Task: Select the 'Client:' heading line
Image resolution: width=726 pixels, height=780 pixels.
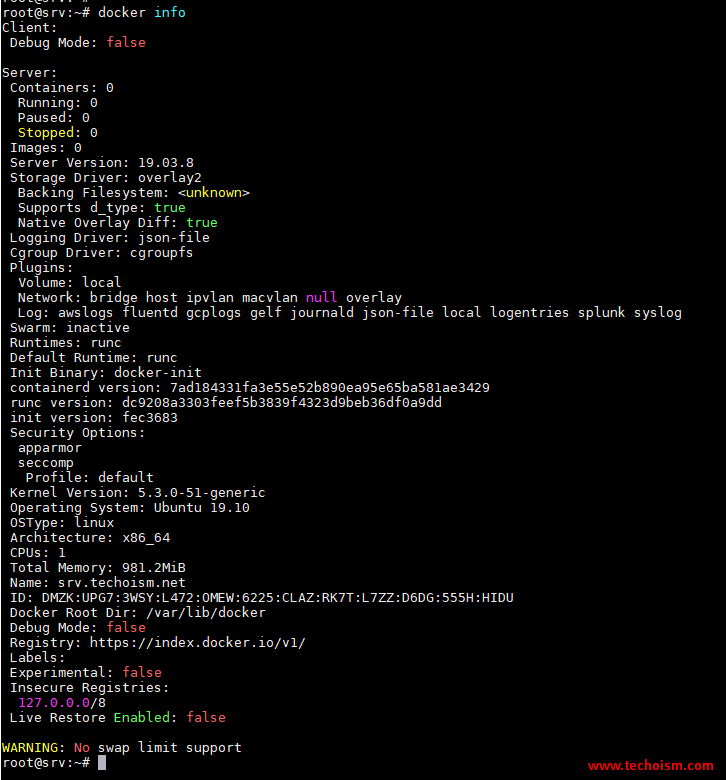Action: [x=30, y=27]
